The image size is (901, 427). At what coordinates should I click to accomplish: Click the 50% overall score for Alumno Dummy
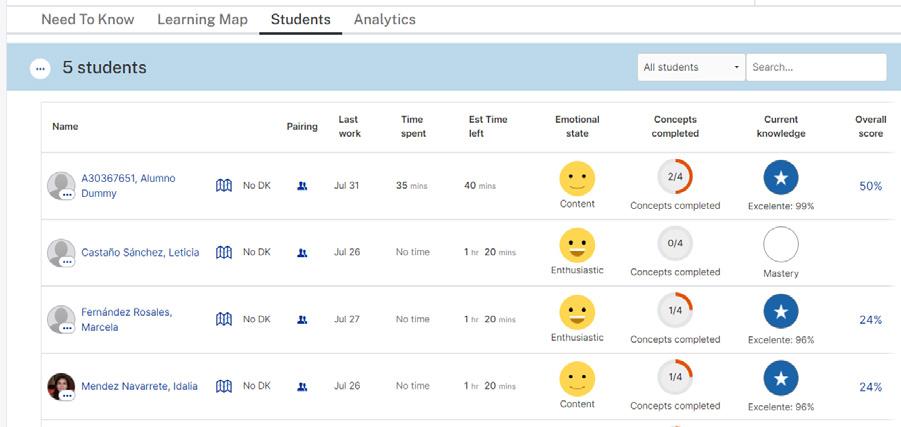870,186
